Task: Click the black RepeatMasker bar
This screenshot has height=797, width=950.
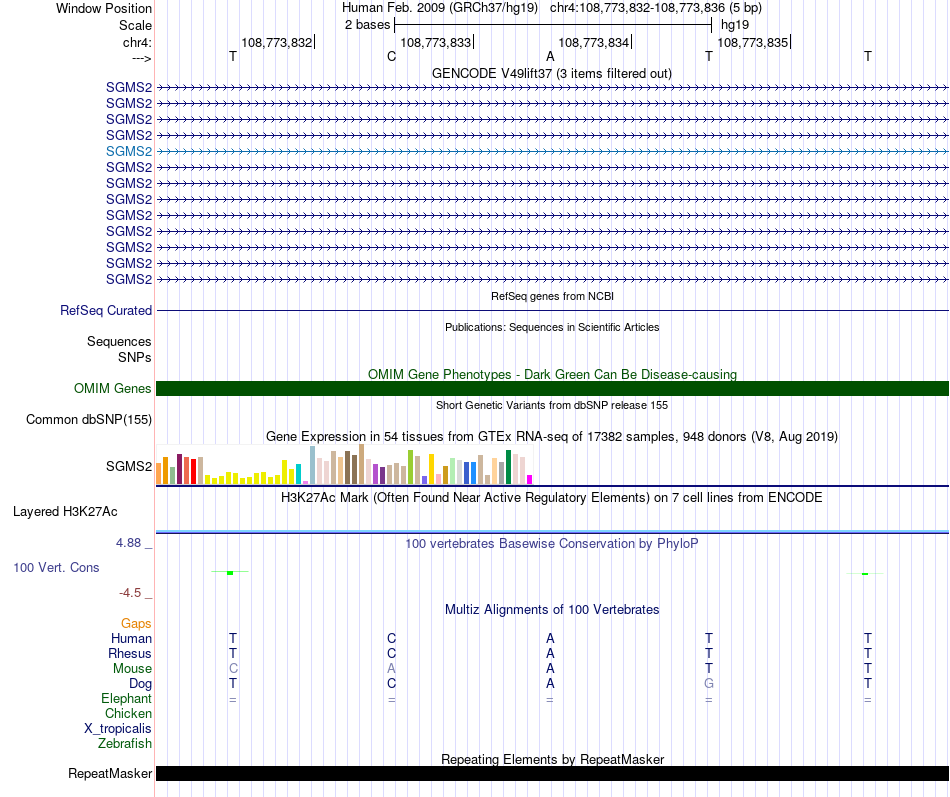Action: pyautogui.click(x=553, y=773)
